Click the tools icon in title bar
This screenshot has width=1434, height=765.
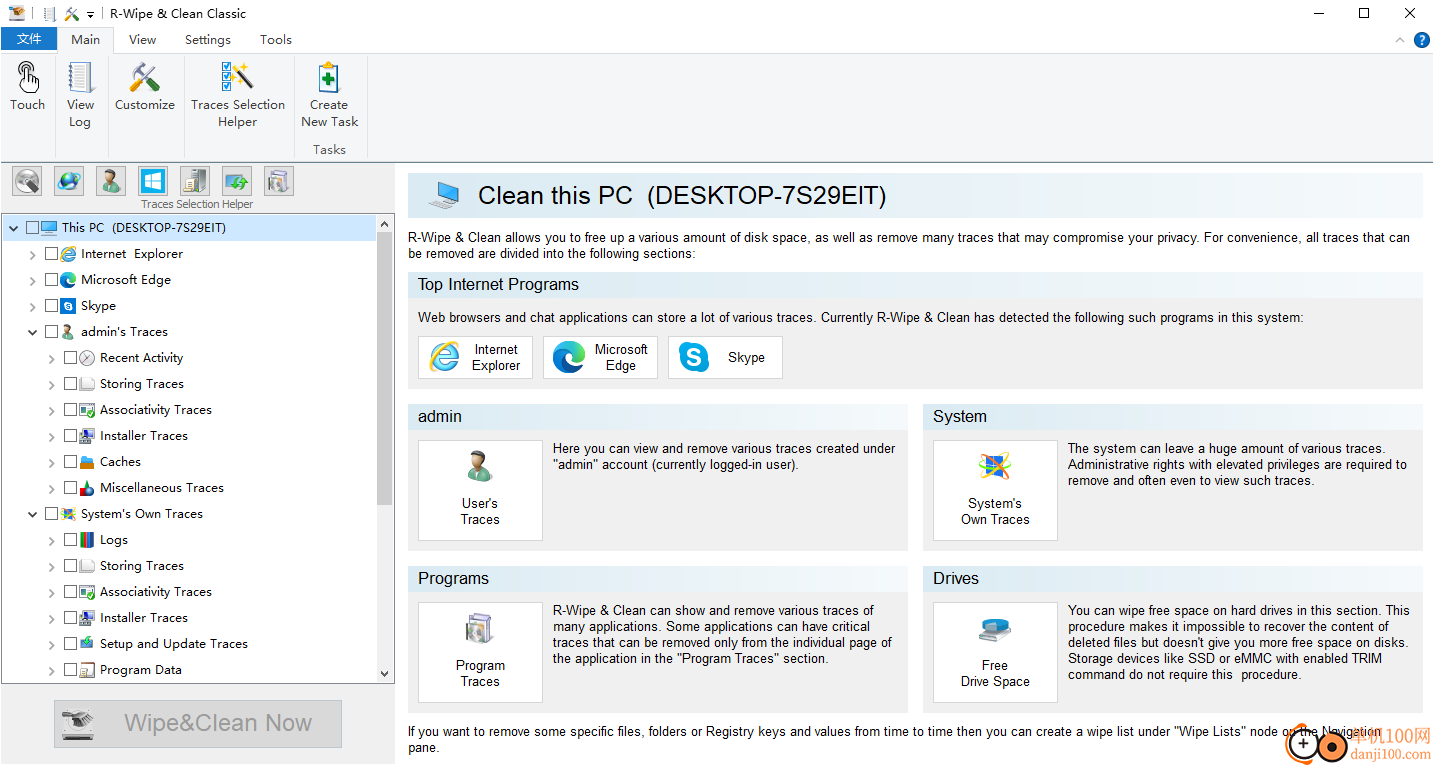pos(72,14)
